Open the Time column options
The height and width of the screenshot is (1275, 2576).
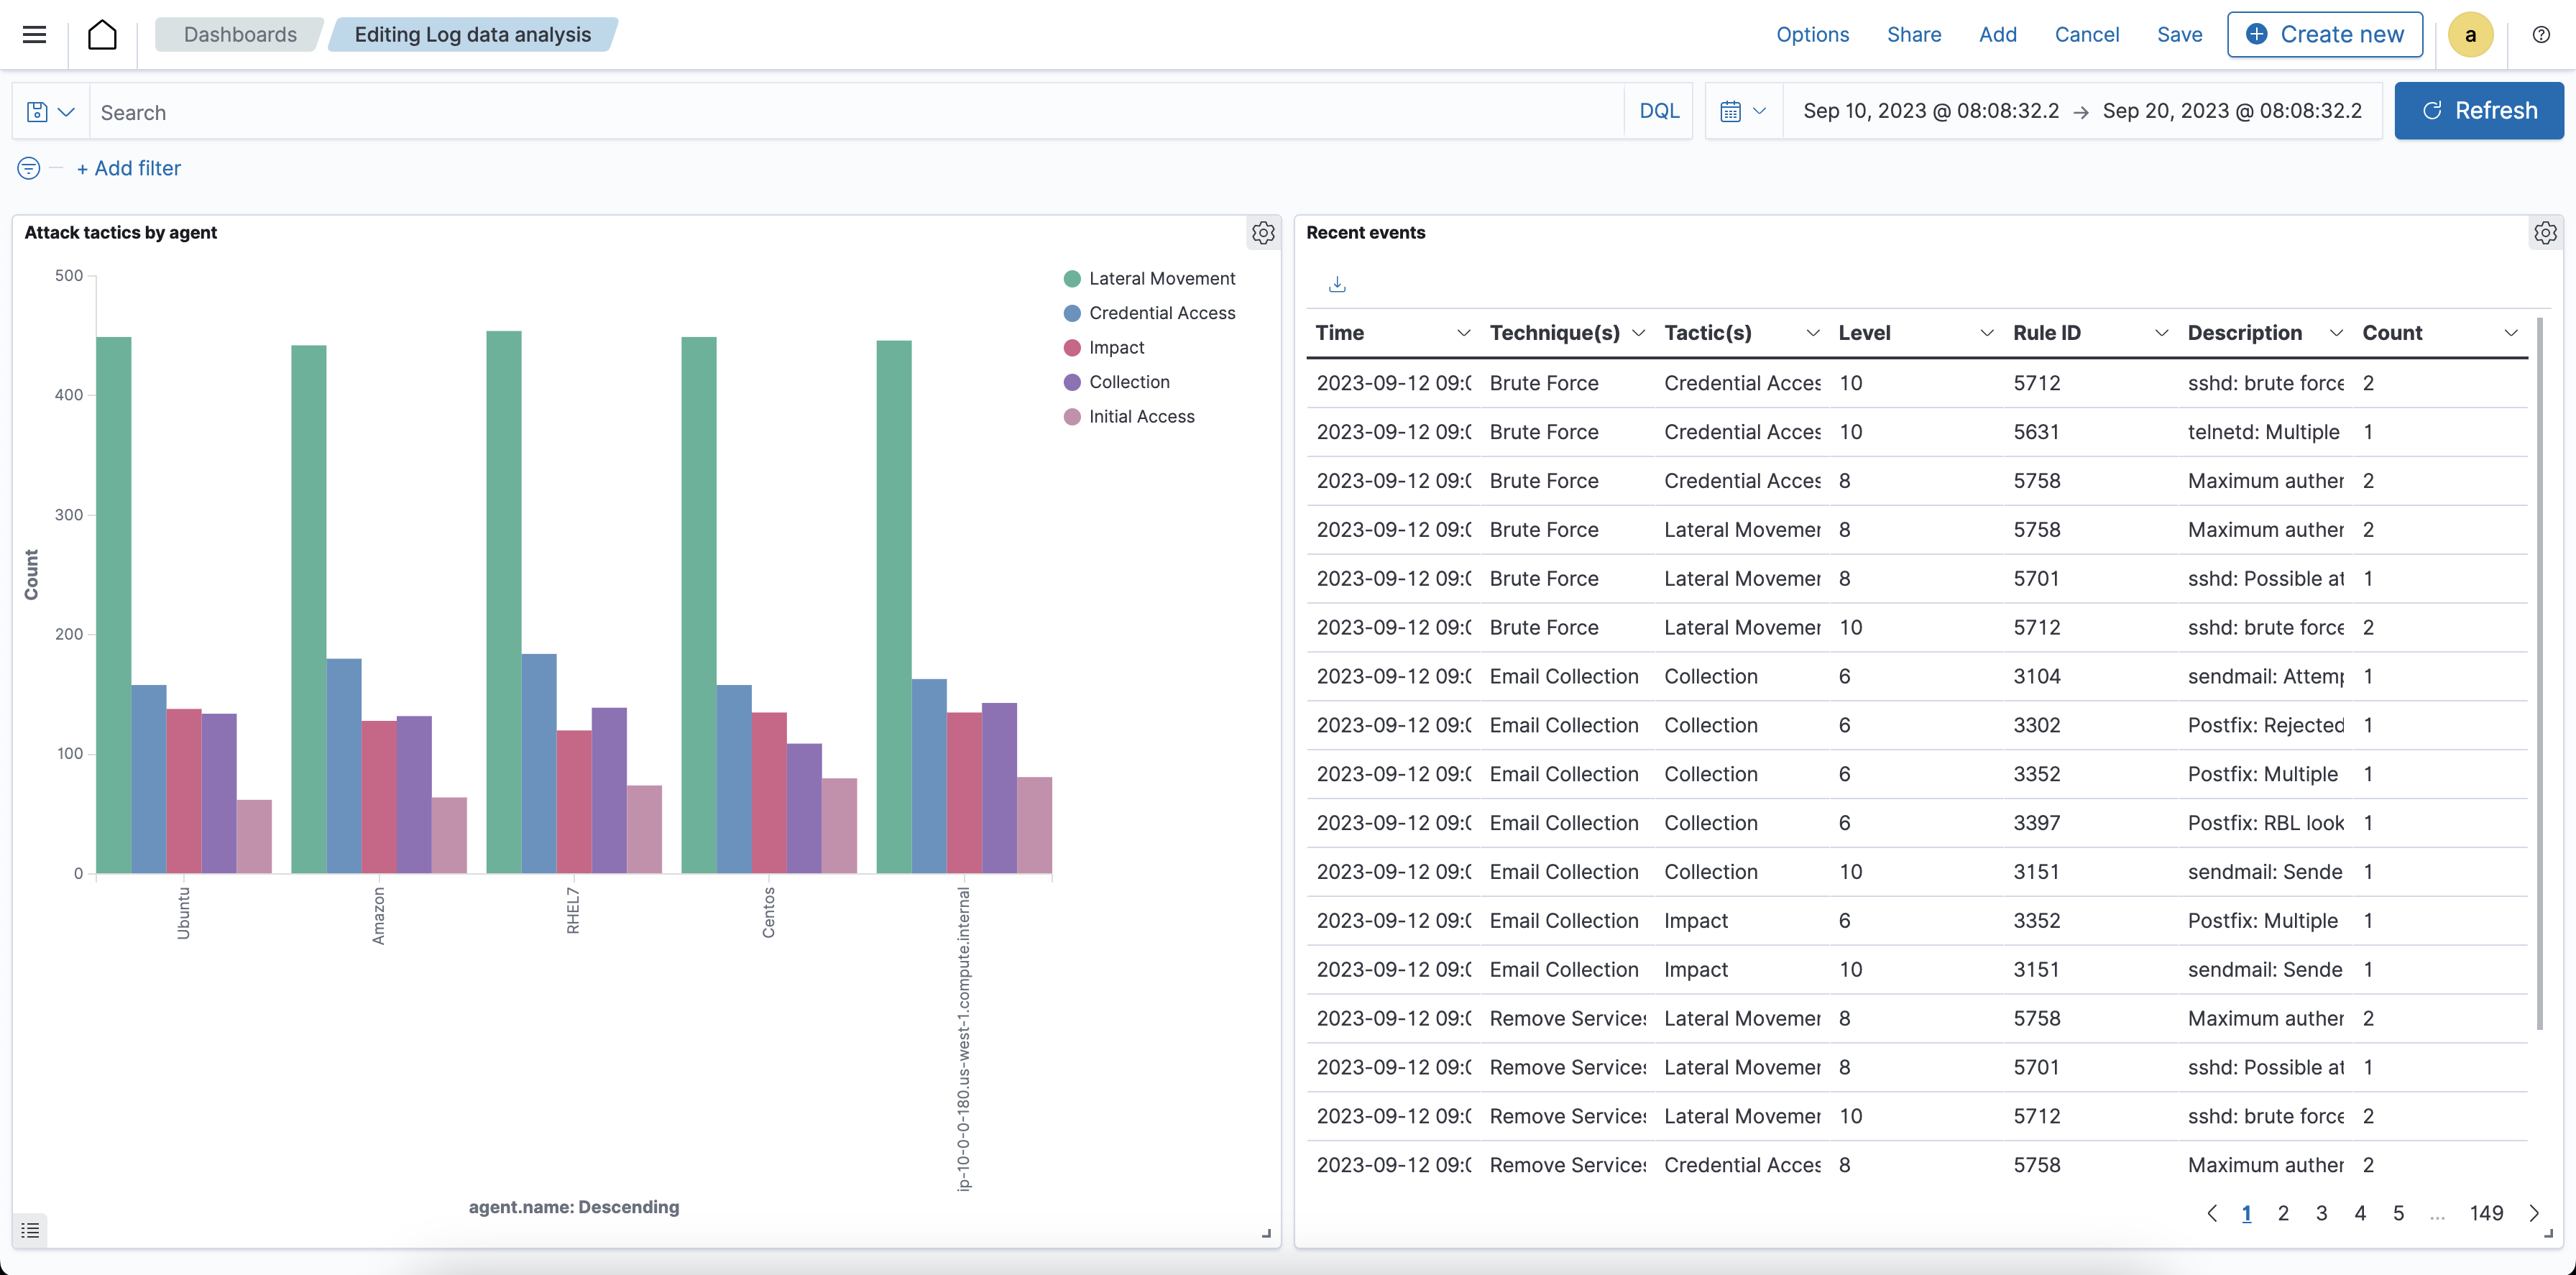click(x=1463, y=332)
